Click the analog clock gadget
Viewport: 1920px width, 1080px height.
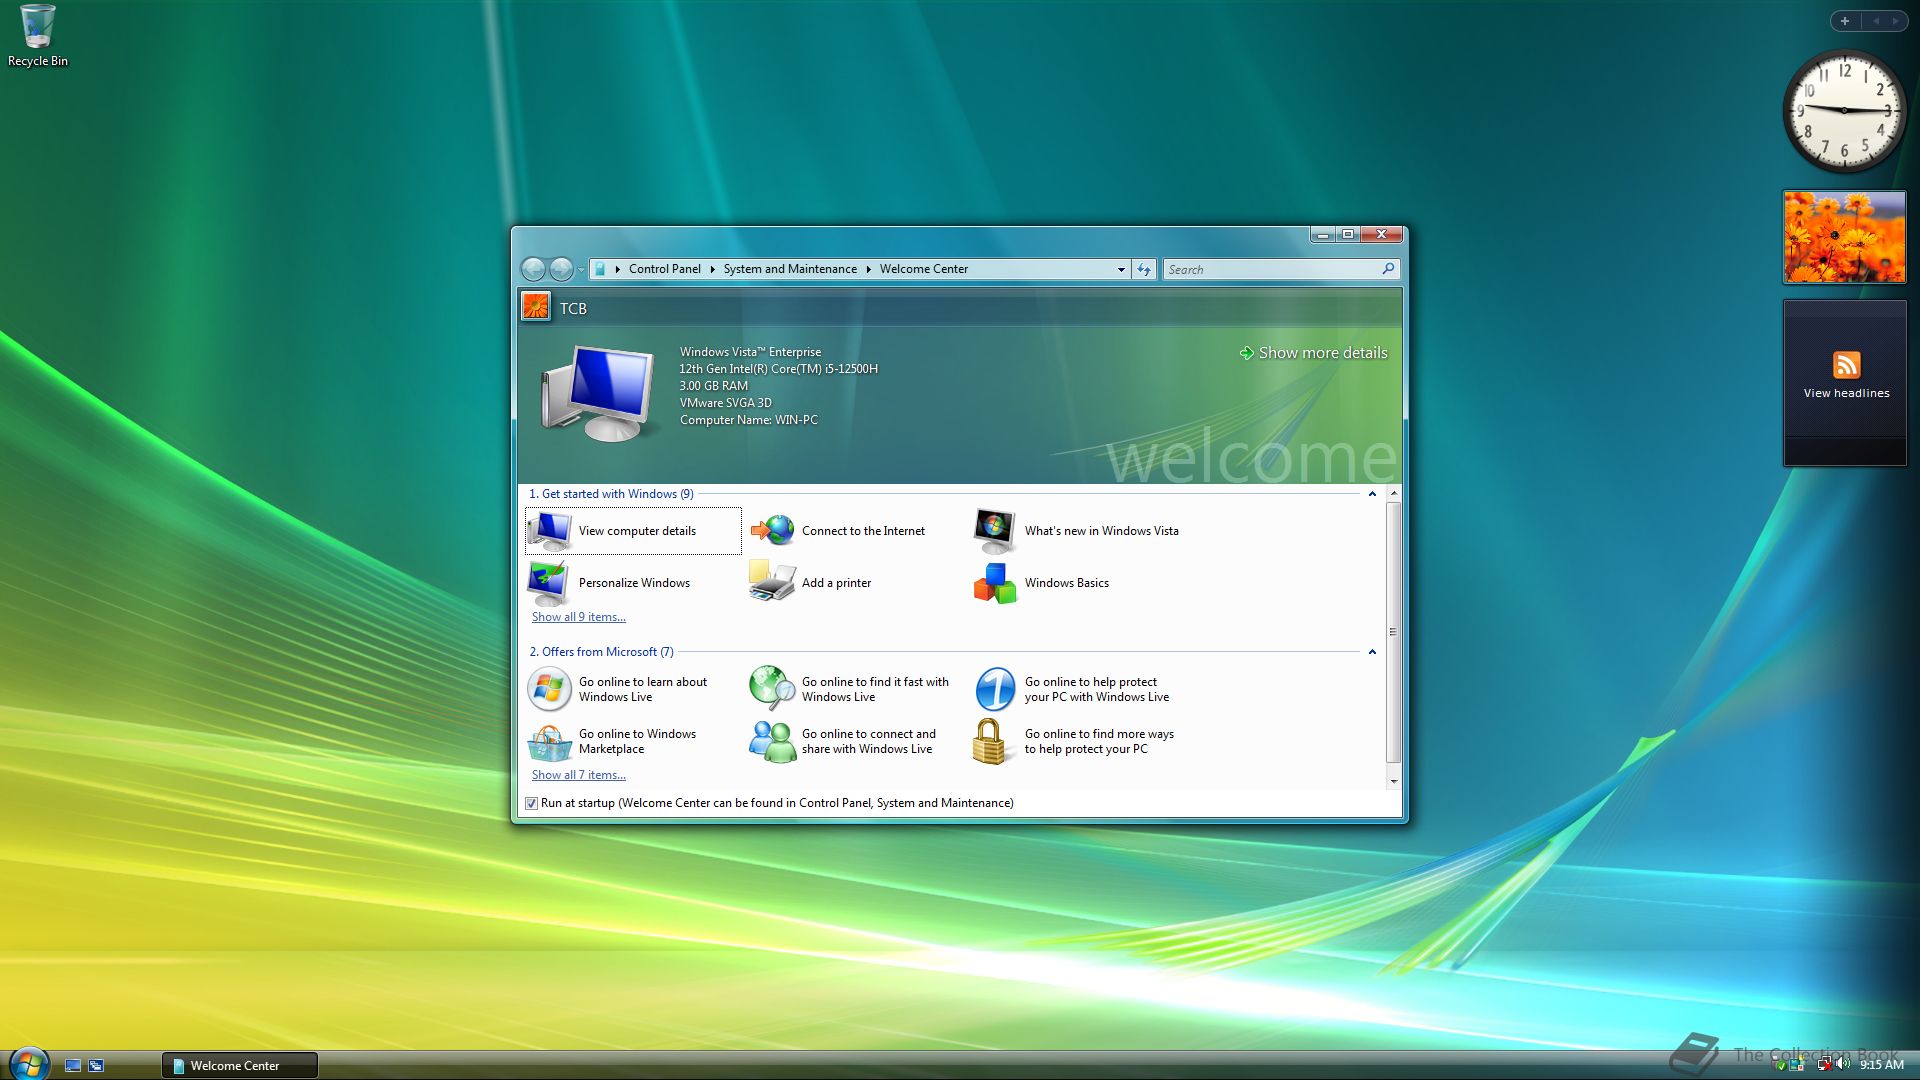pyautogui.click(x=1844, y=110)
